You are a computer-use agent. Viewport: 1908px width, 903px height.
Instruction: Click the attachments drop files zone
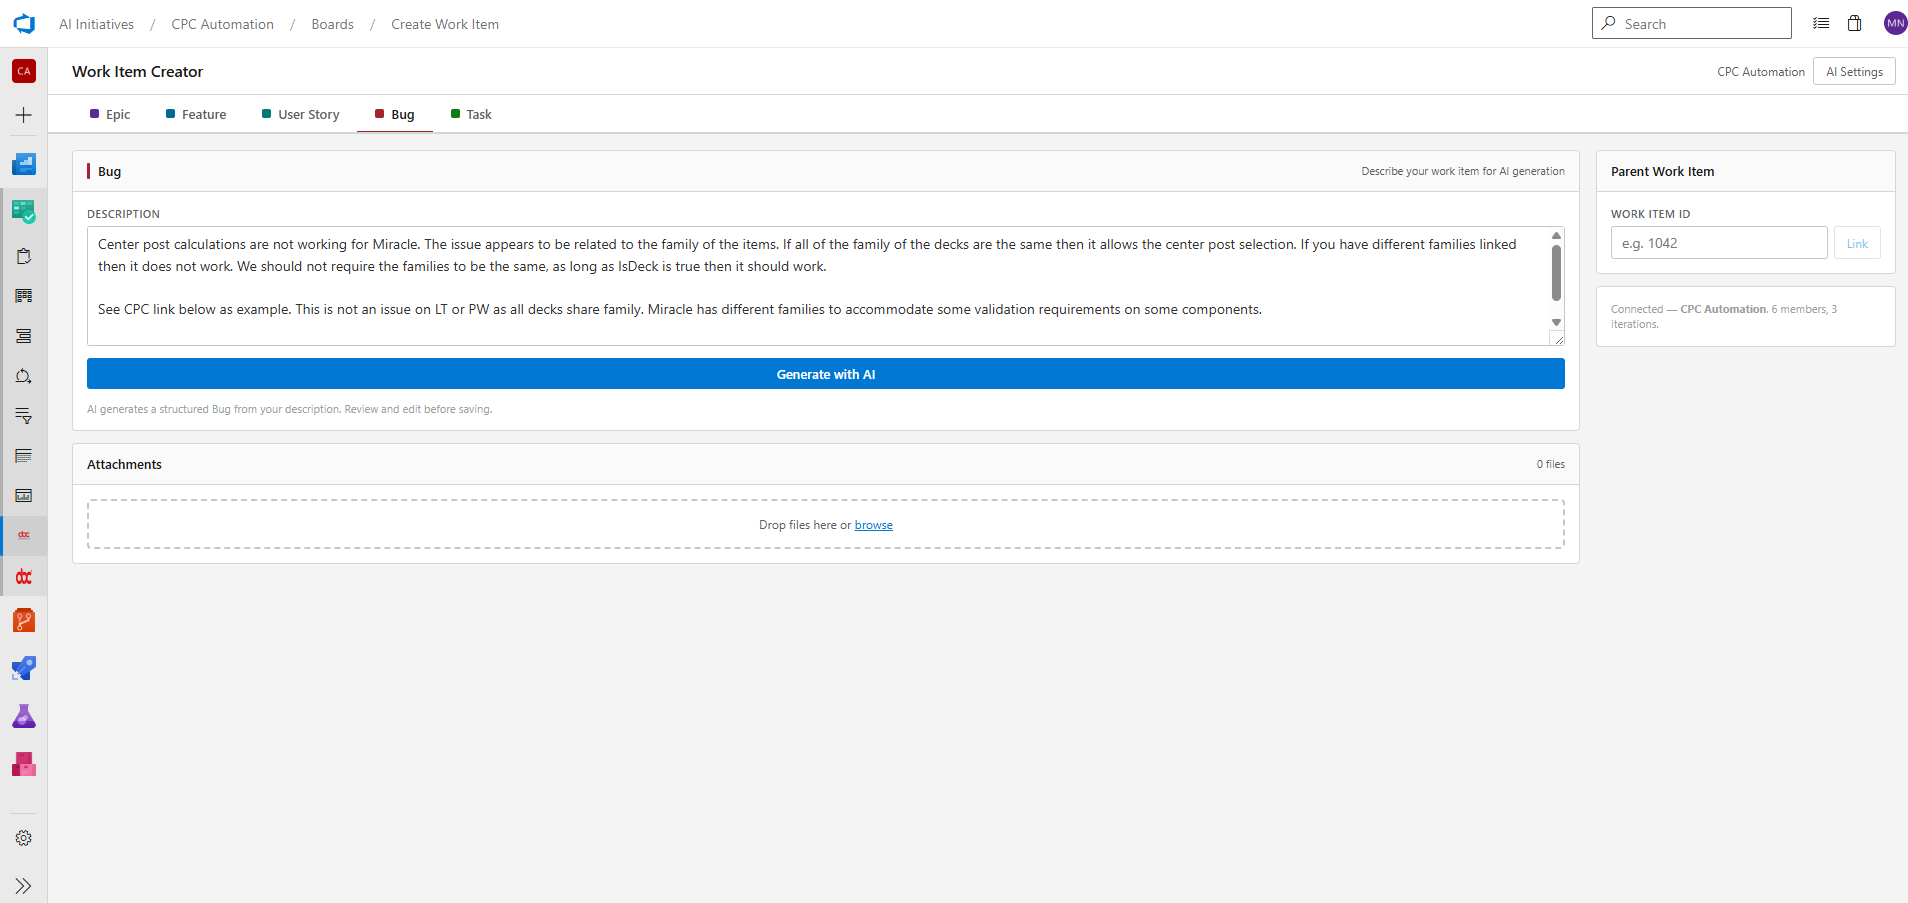click(x=826, y=524)
